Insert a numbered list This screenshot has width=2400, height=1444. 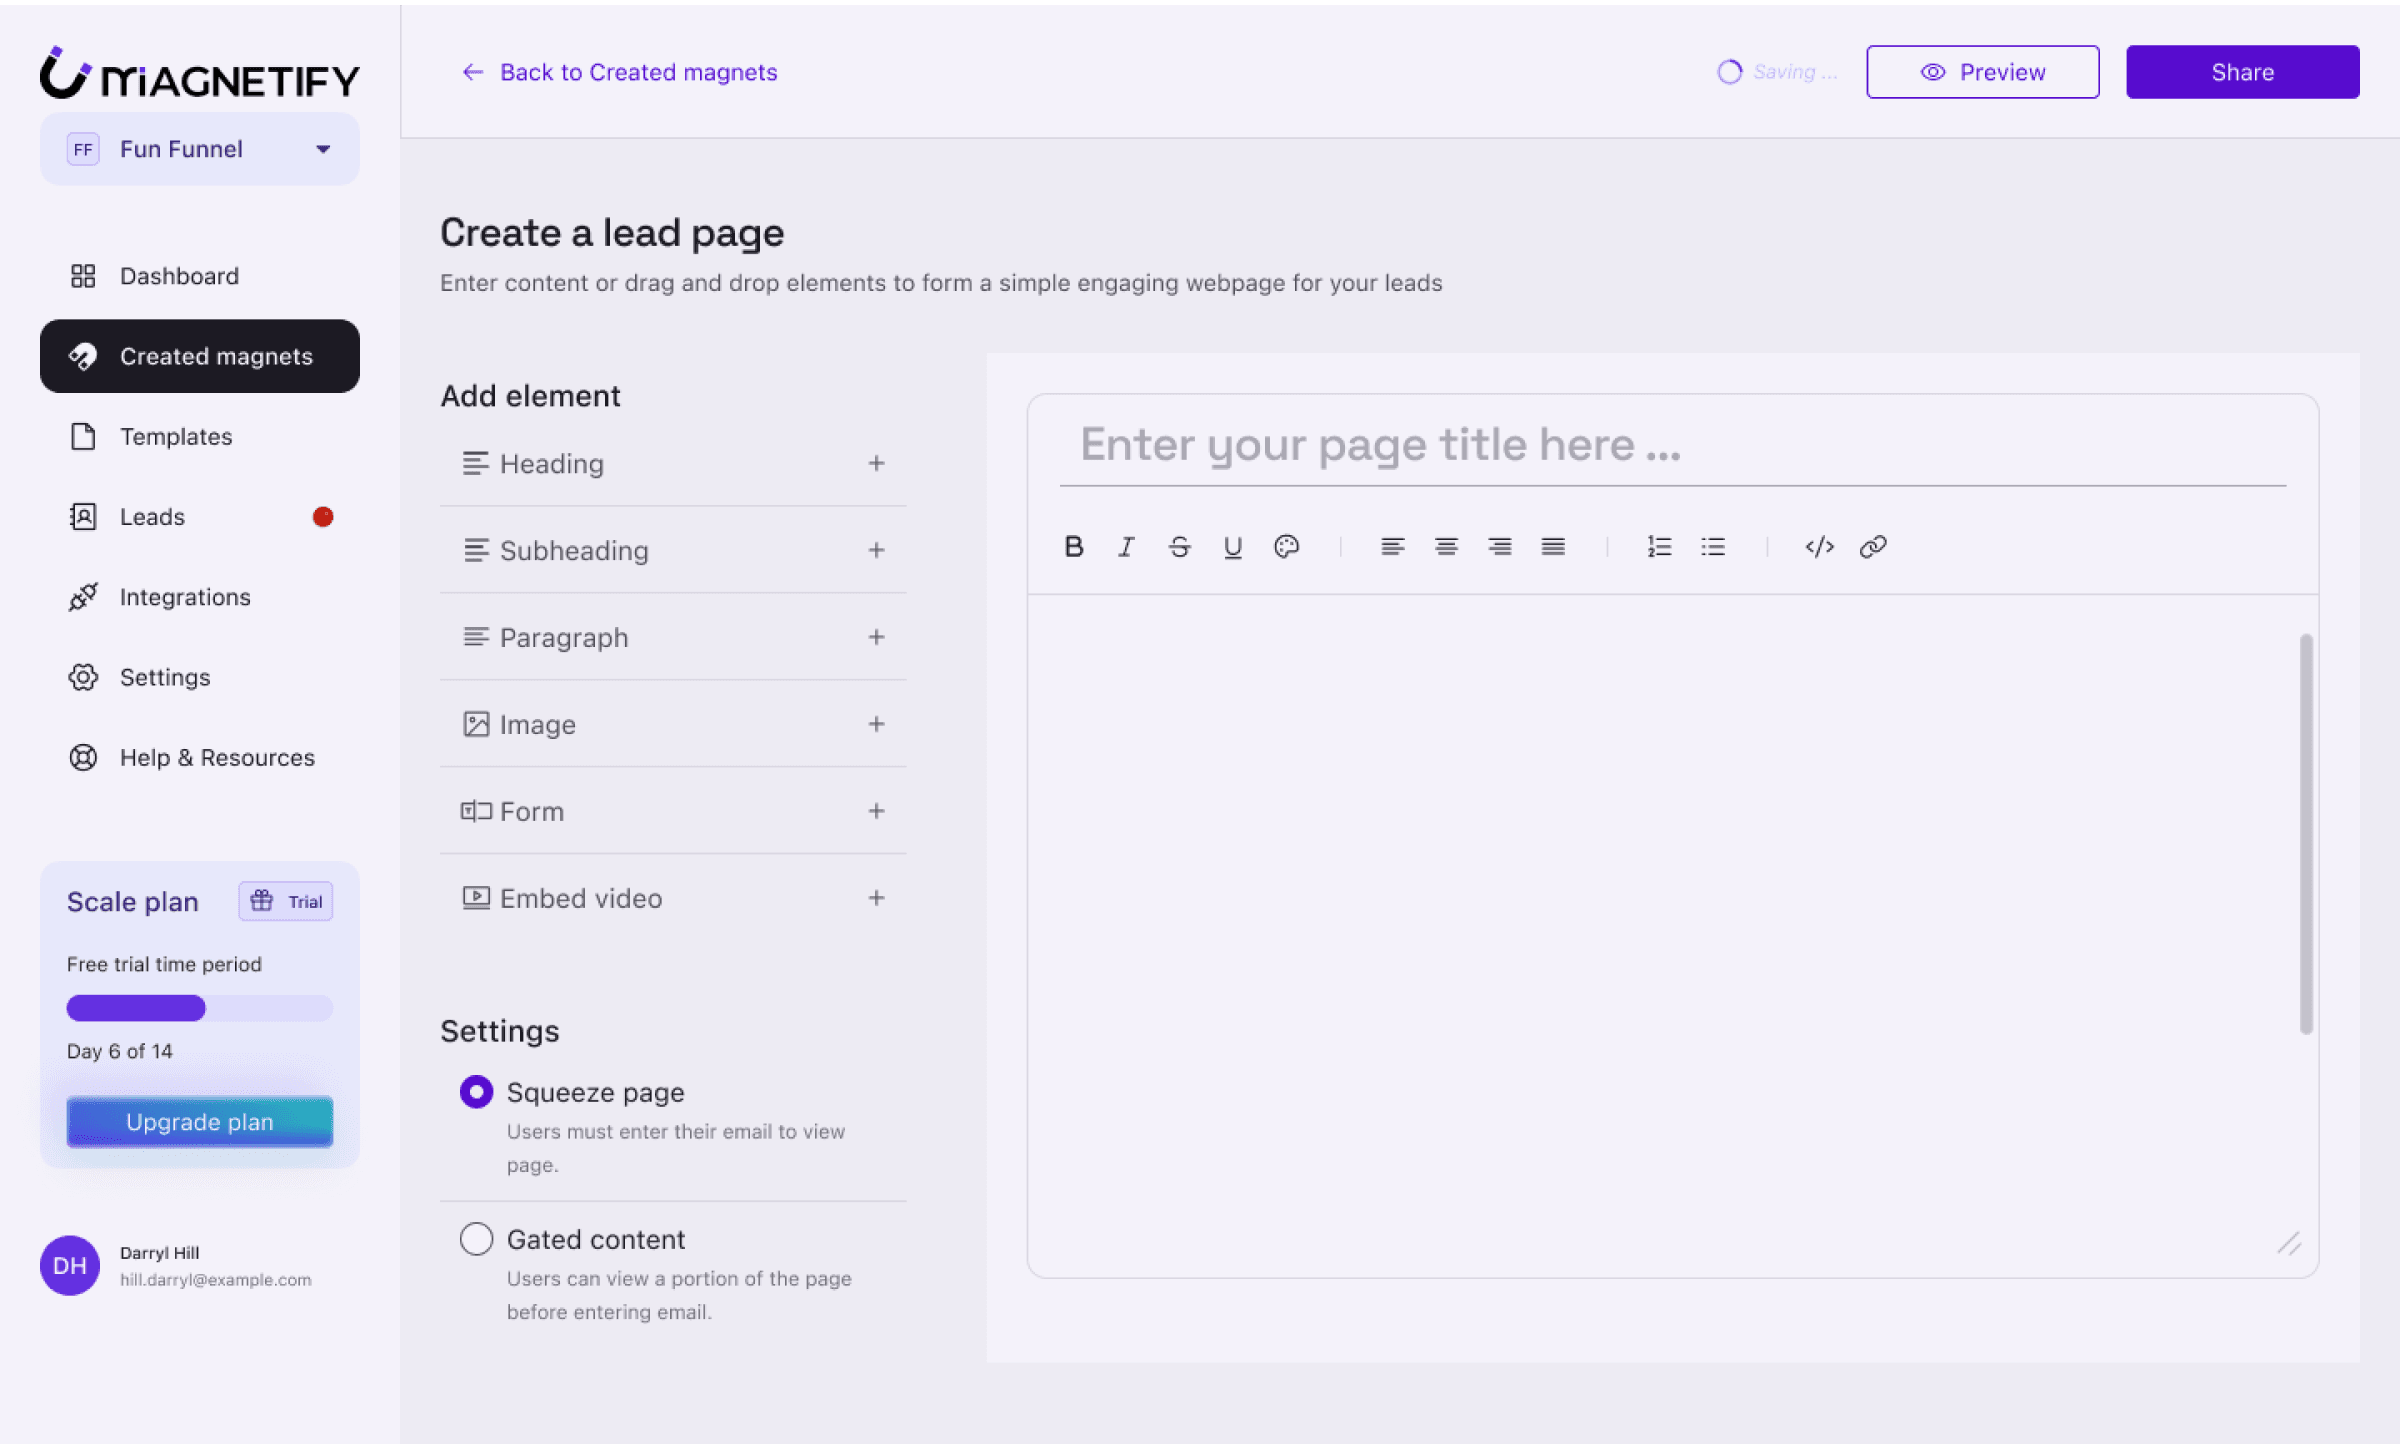[x=1659, y=546]
